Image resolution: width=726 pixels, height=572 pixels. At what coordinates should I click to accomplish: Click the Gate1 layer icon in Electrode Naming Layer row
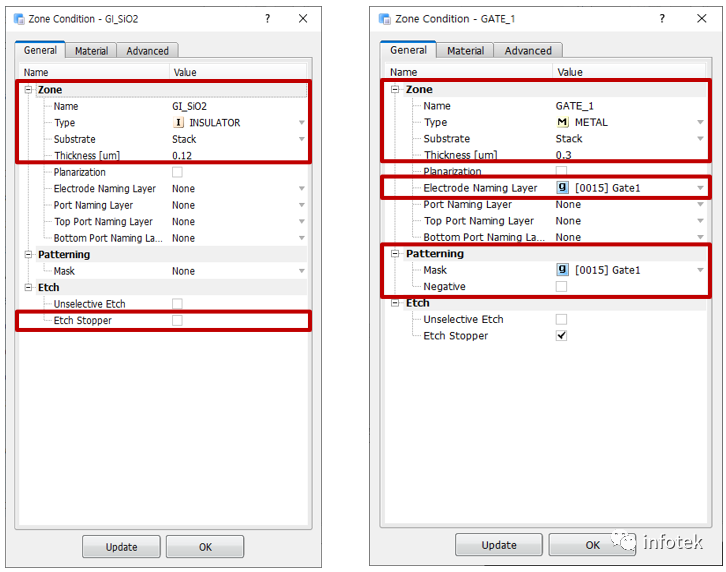562,188
